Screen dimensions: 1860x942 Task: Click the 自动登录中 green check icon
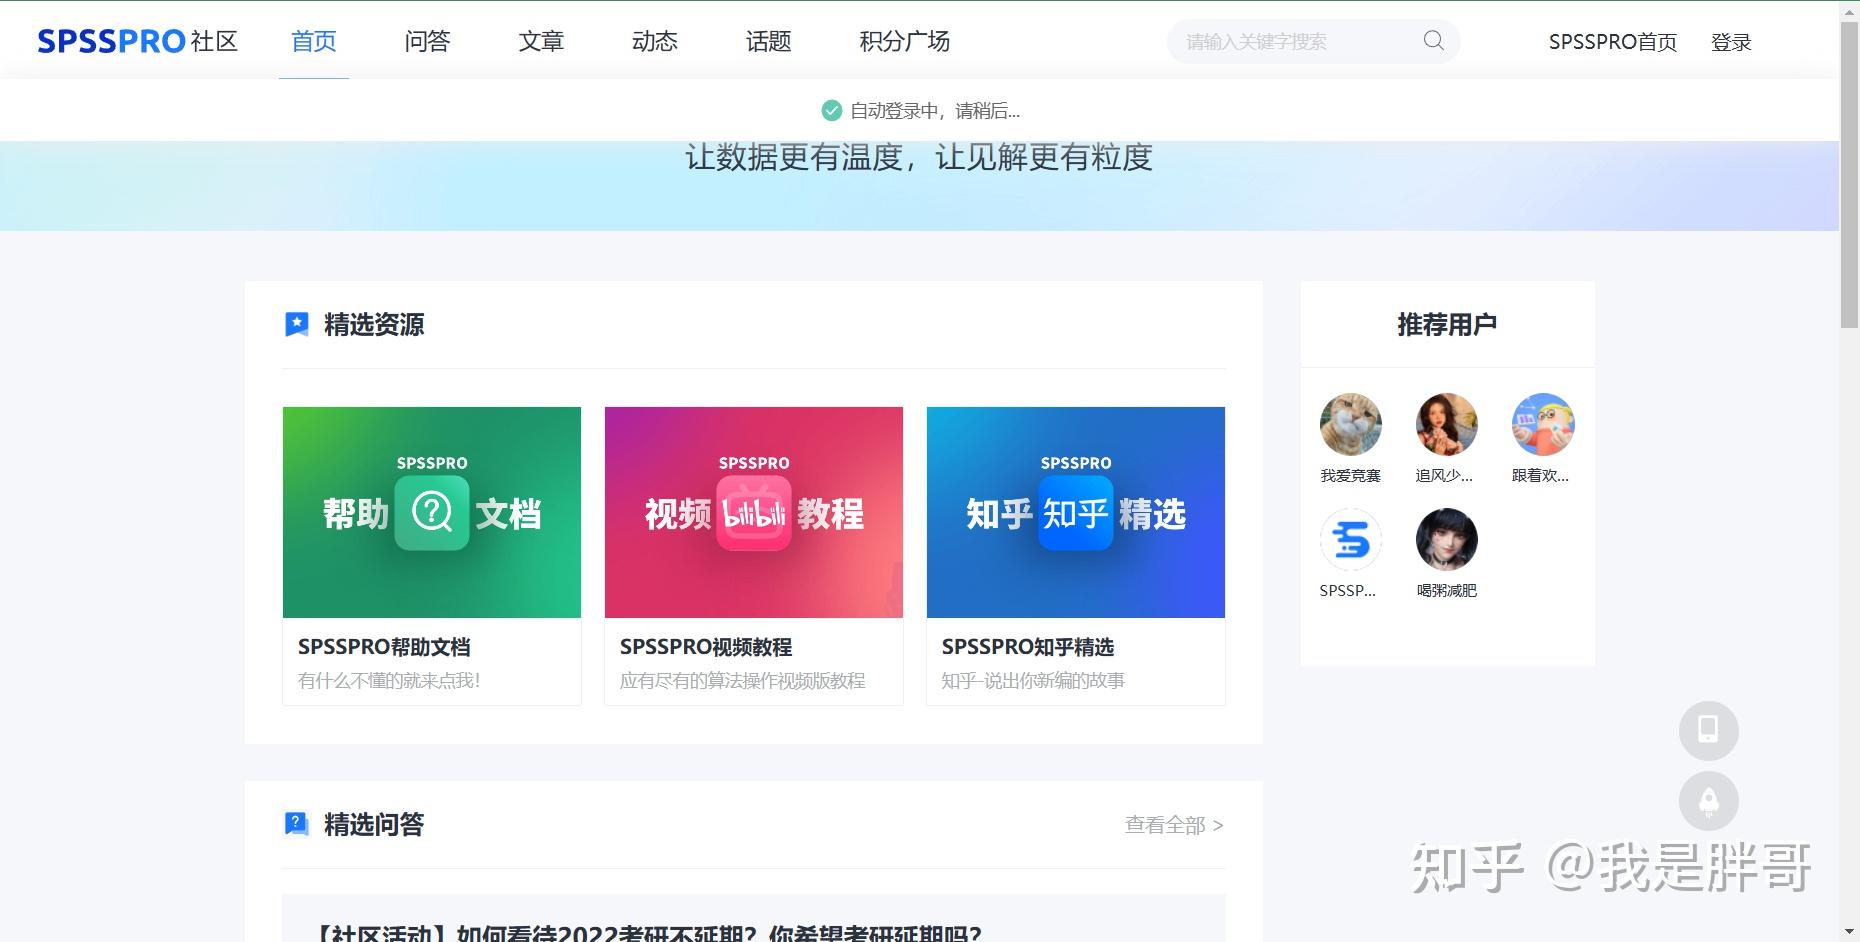pos(831,110)
